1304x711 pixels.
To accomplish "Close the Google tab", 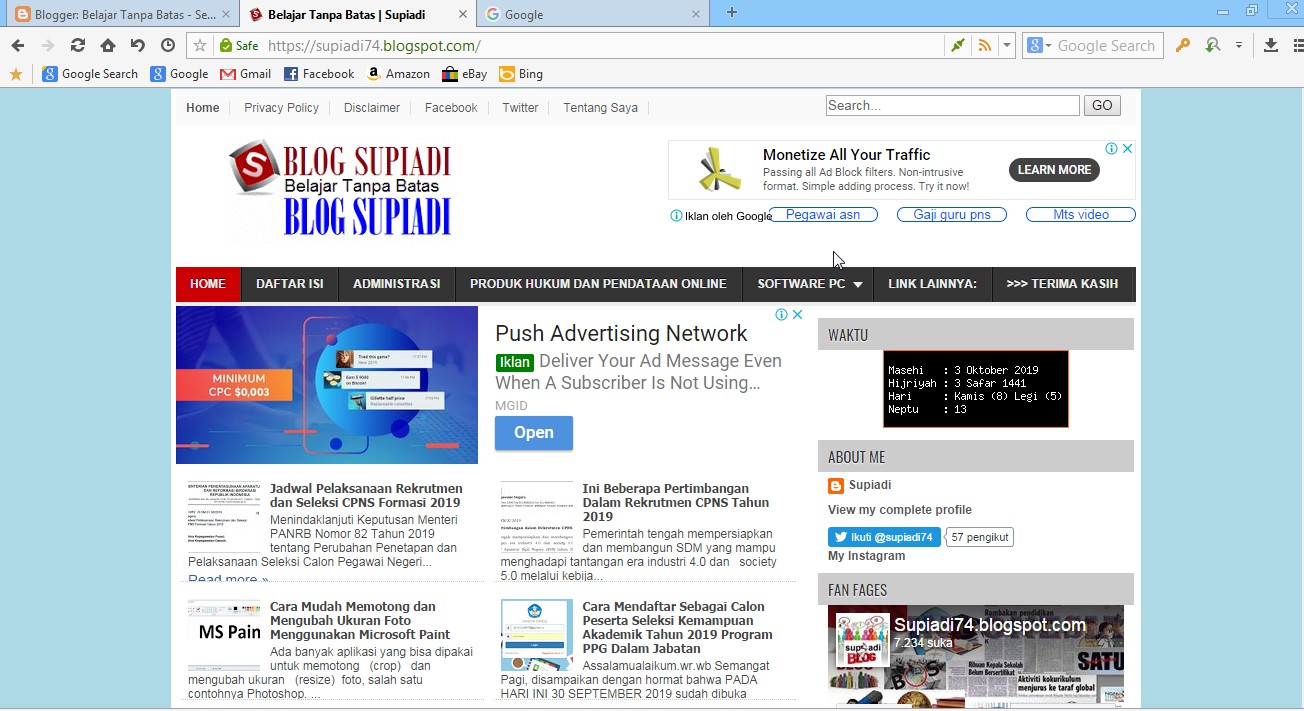I will [x=696, y=14].
